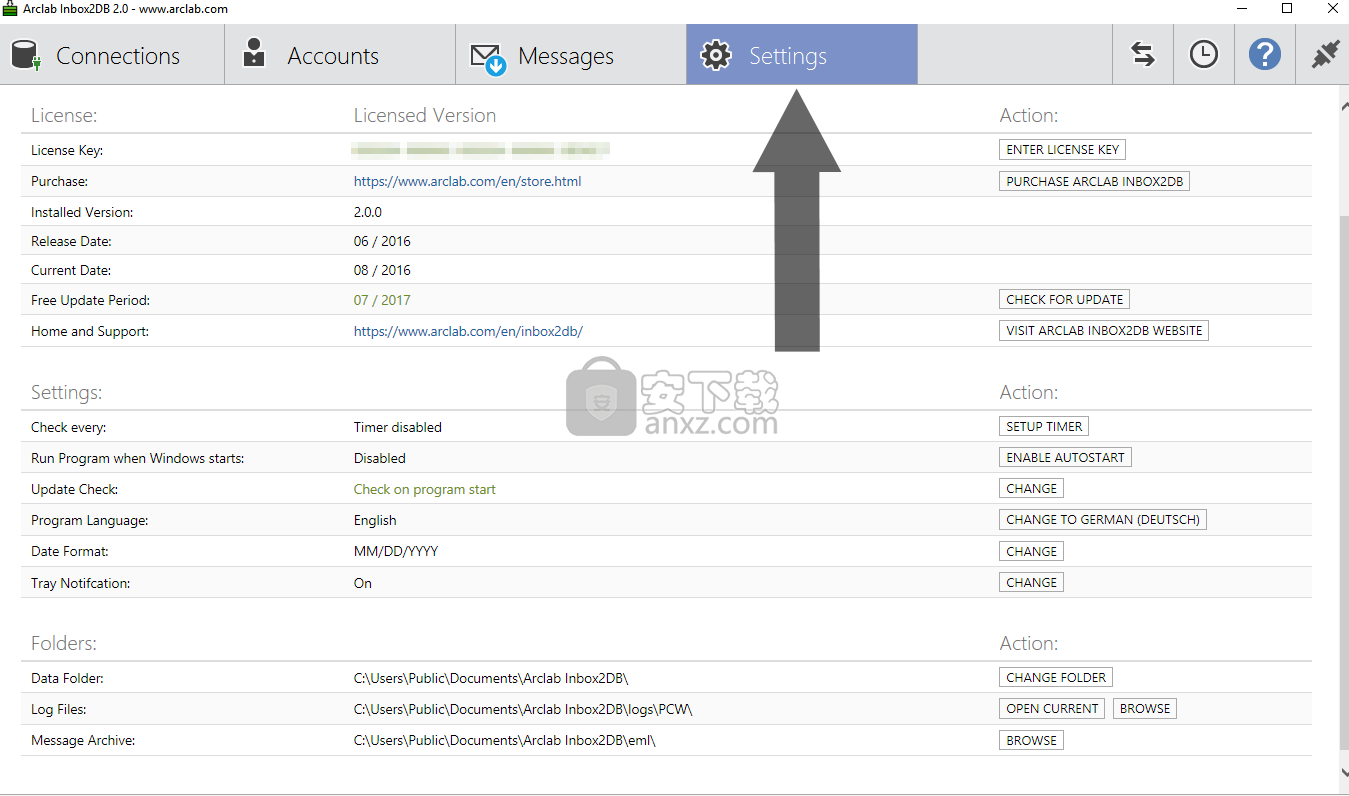Open the arclab store.html purchase link

pos(467,181)
